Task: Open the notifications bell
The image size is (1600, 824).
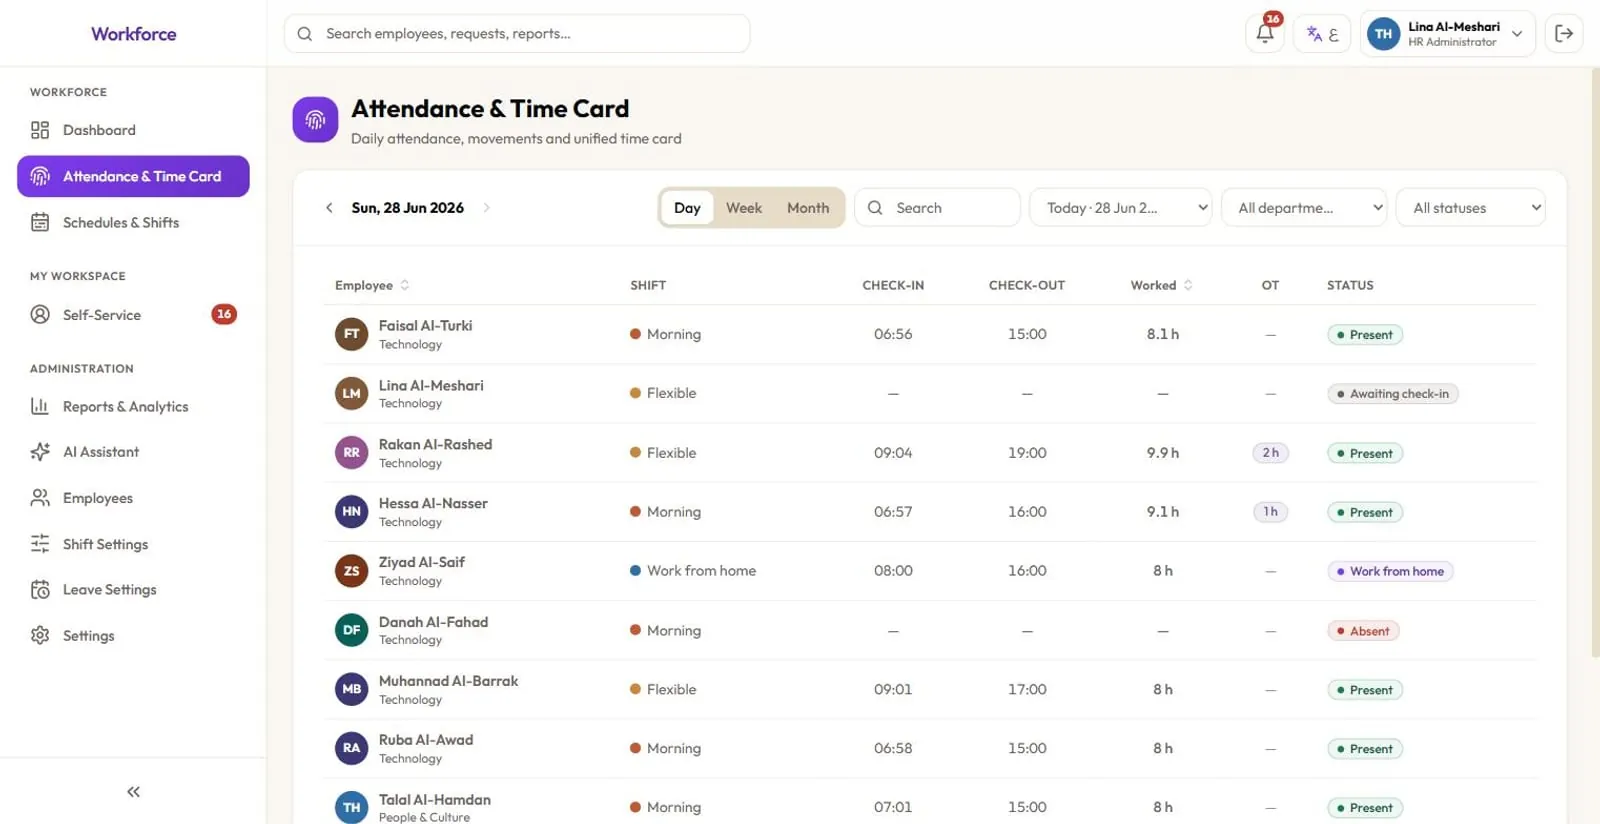Action: coord(1264,33)
